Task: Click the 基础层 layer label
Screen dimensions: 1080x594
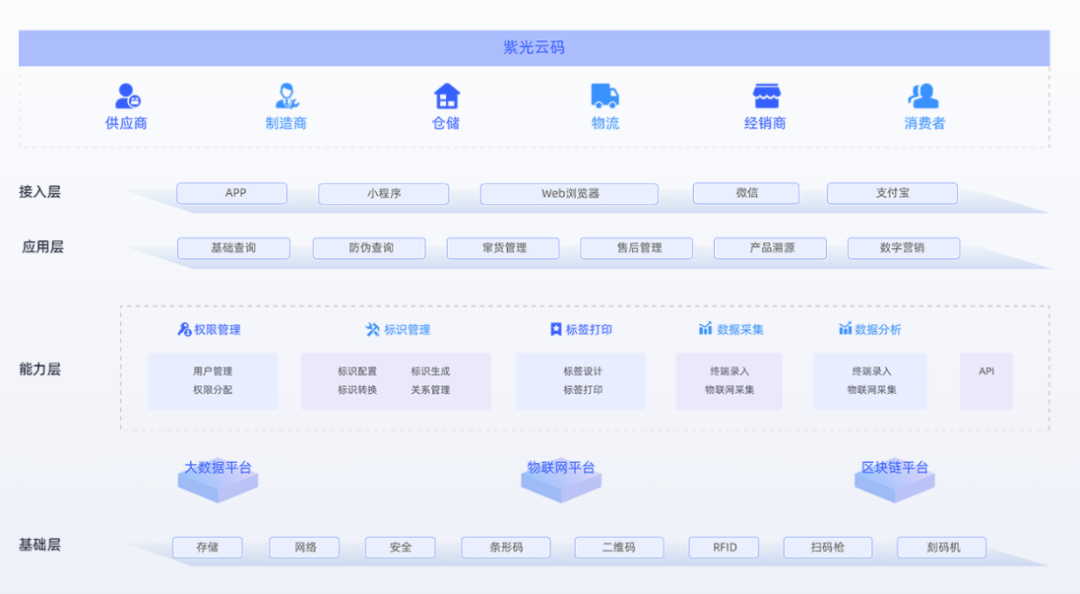Action: [x=40, y=545]
